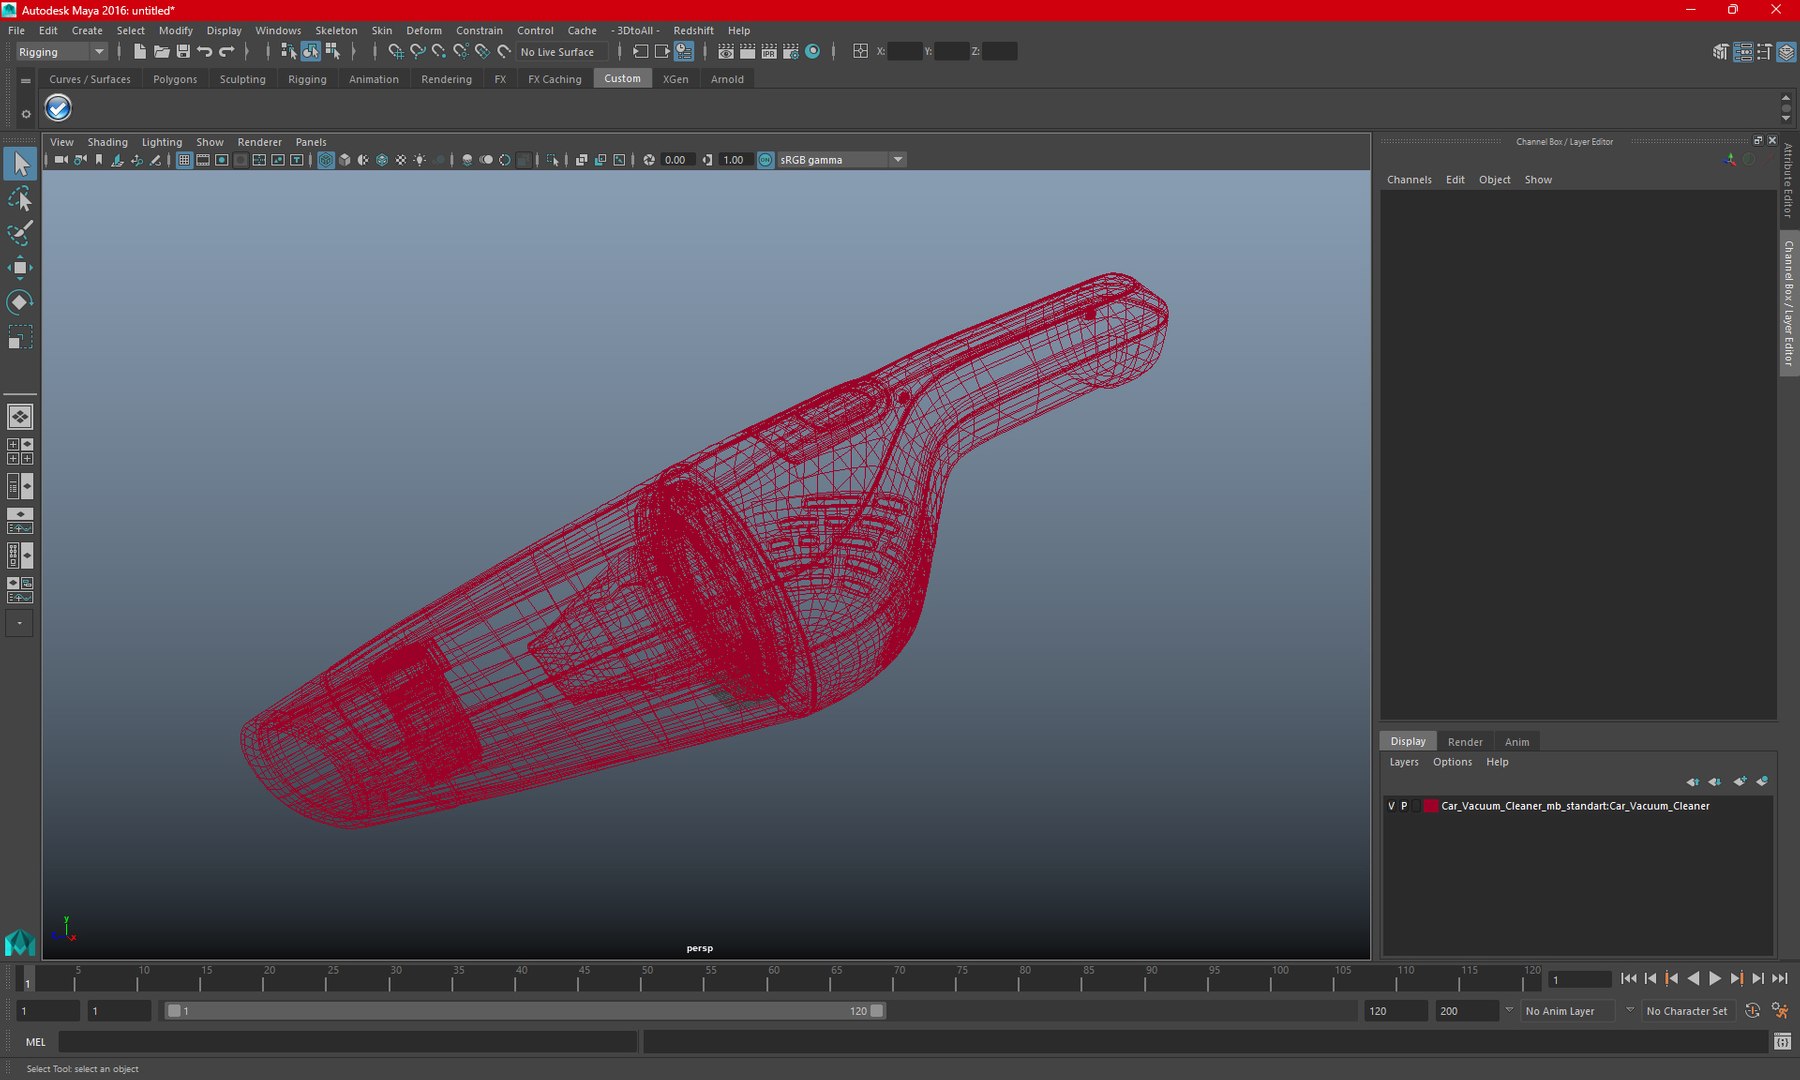
Task: Select the Lasso selection tool
Action: click(x=20, y=199)
